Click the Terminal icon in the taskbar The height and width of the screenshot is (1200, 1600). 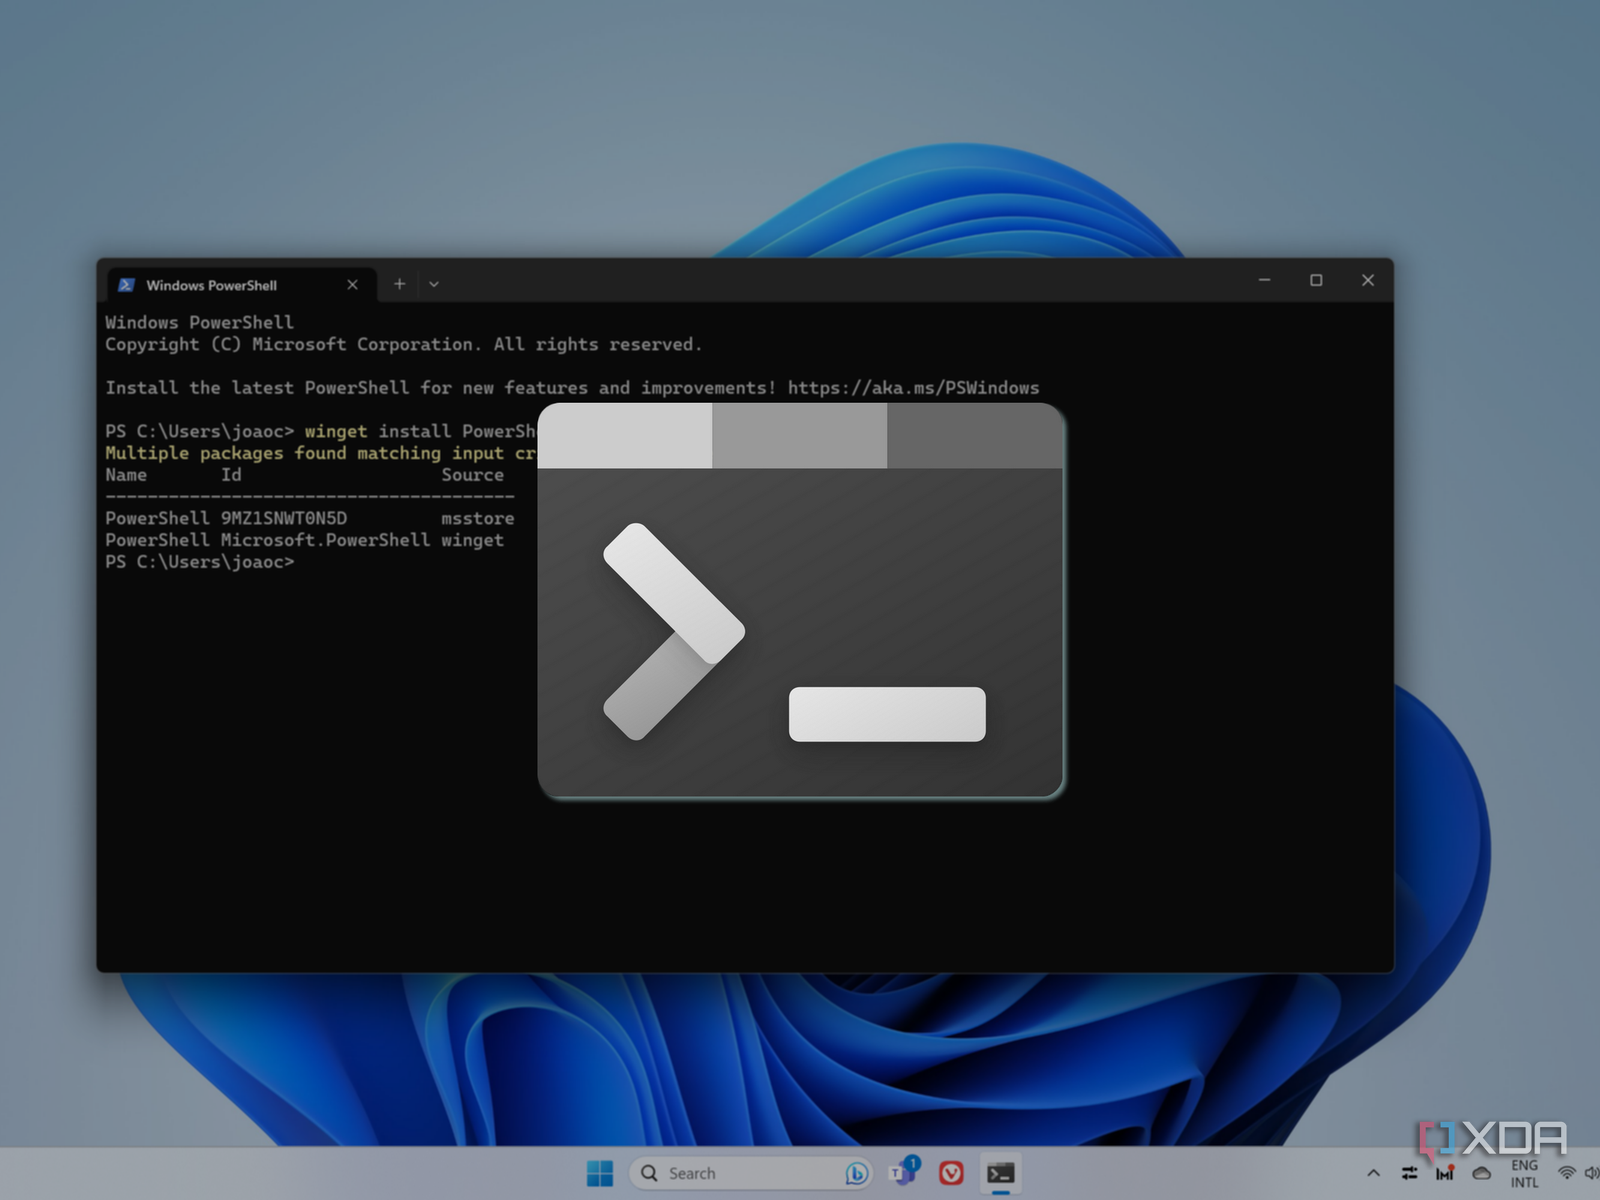(x=1000, y=1173)
